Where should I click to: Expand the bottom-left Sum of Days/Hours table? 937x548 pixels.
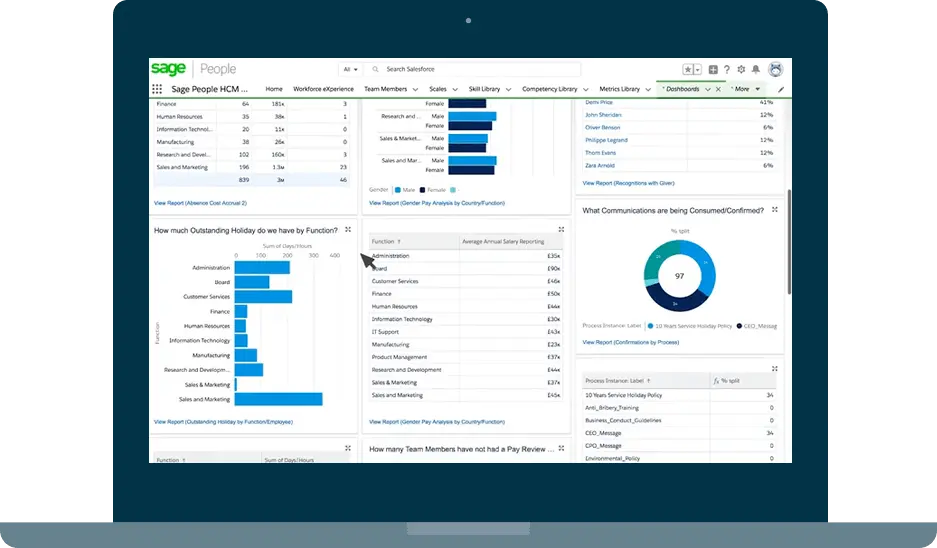pyautogui.click(x=348, y=448)
